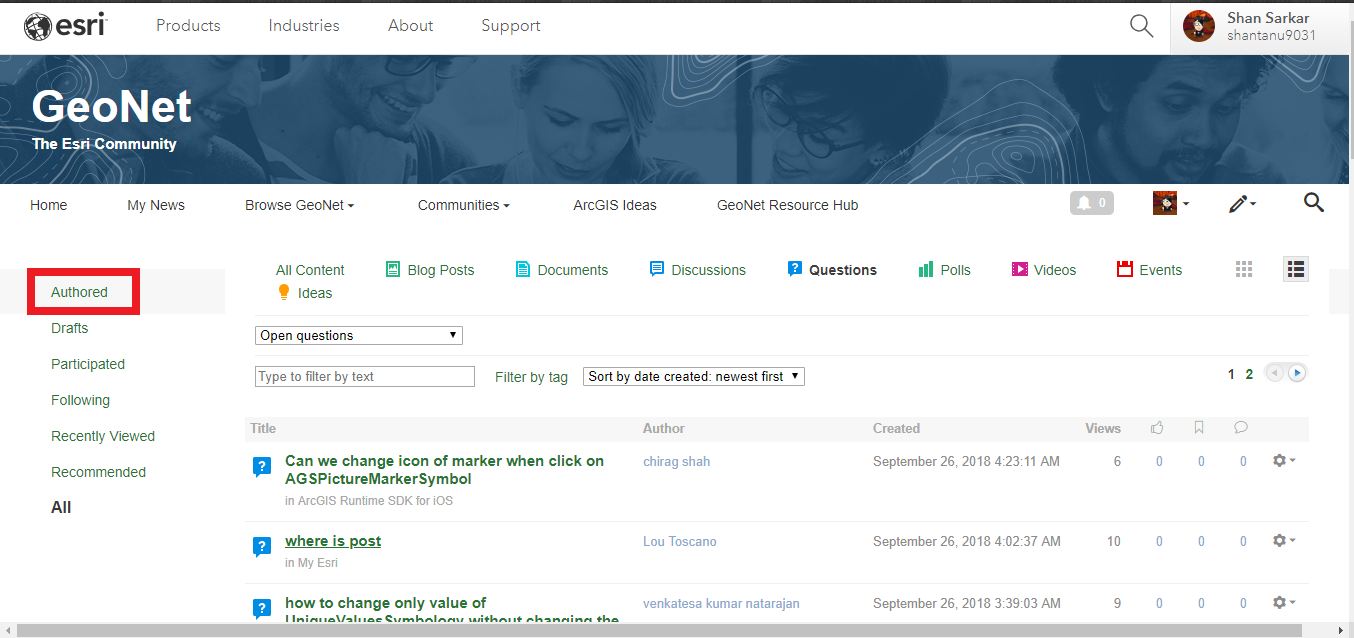1354x638 pixels.
Task: Switch to detailed list view
Action: (x=1296, y=269)
